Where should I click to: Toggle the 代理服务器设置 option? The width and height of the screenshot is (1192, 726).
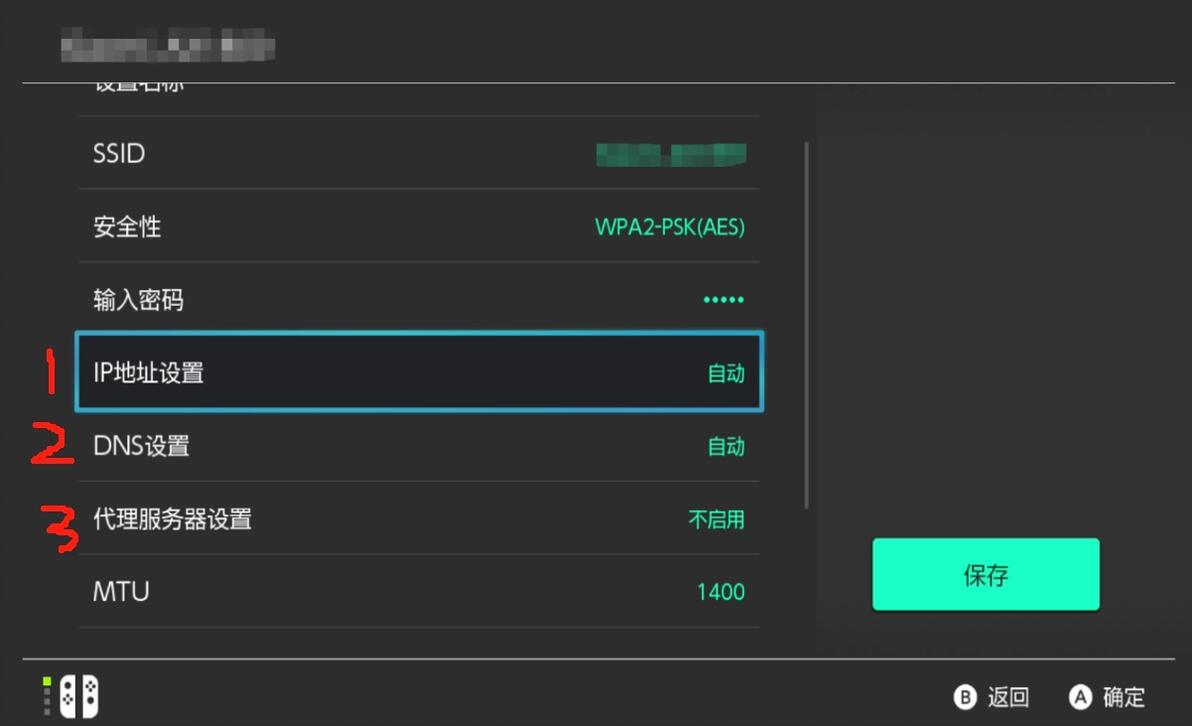coord(419,520)
